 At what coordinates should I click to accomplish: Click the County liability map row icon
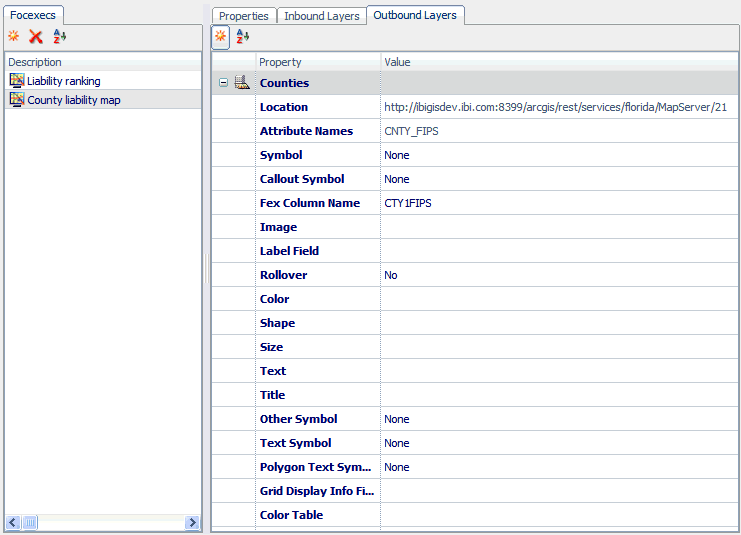click(17, 100)
